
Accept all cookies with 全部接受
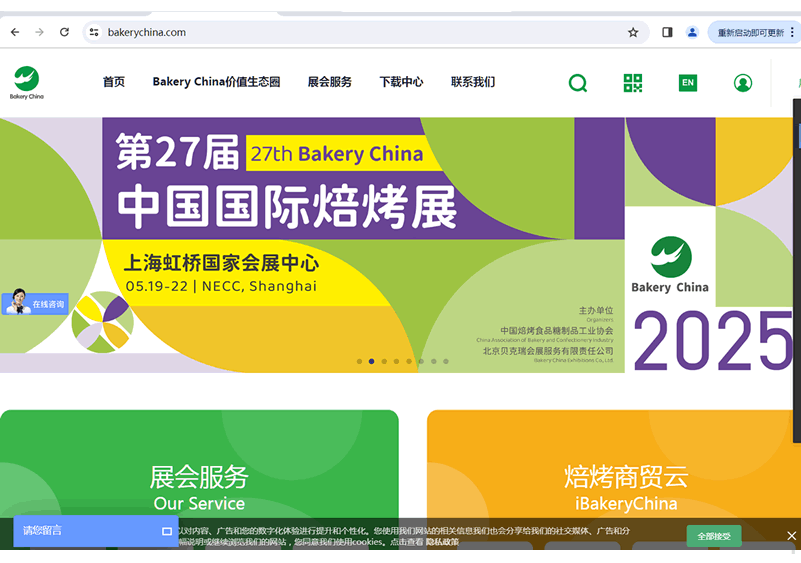[714, 536]
